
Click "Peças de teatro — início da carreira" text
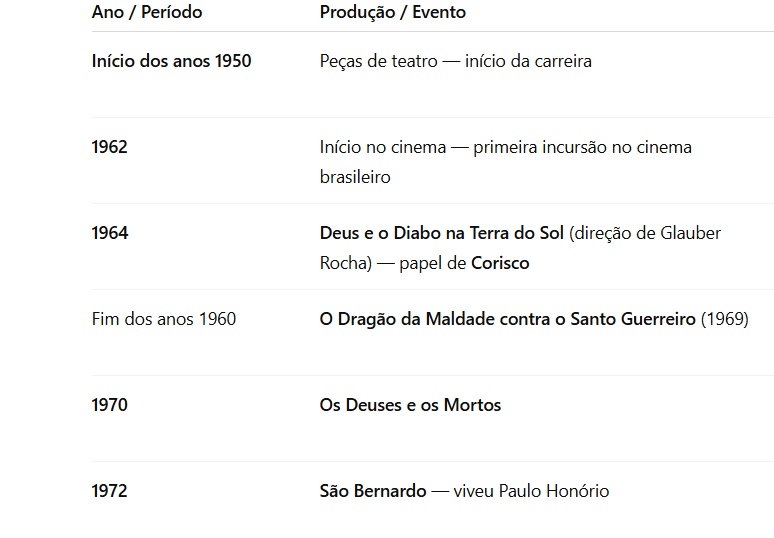[455, 61]
